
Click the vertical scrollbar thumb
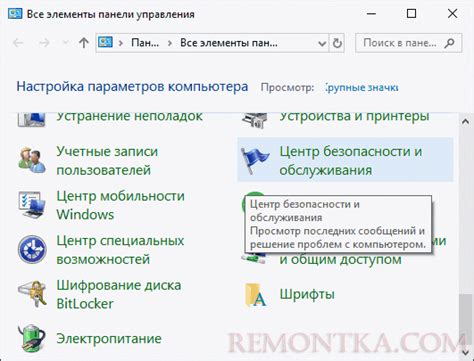(x=466, y=319)
